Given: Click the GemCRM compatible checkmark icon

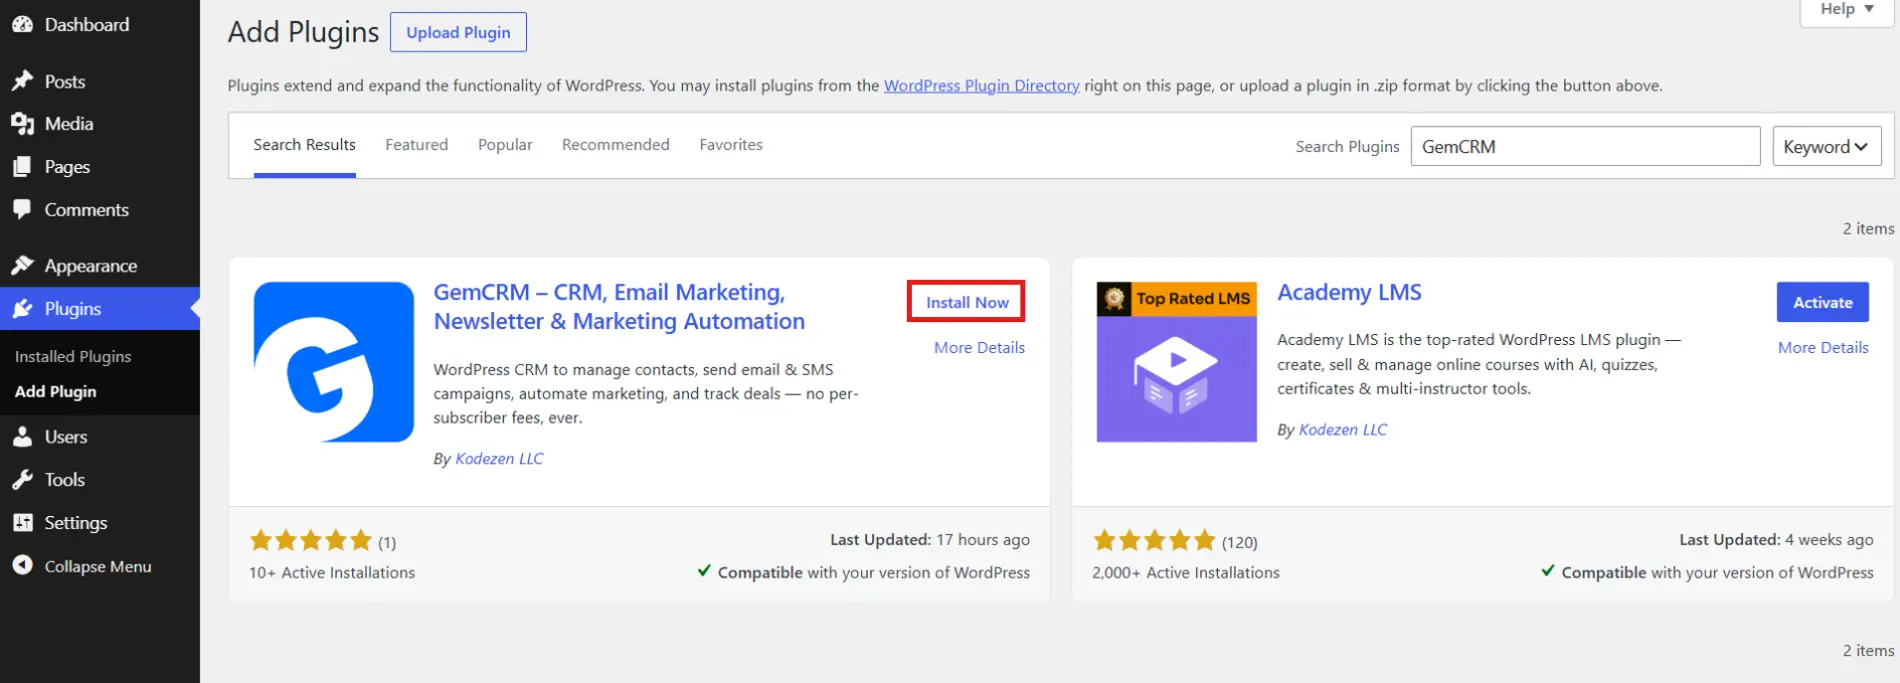Looking at the screenshot, I should pyautogui.click(x=704, y=571).
